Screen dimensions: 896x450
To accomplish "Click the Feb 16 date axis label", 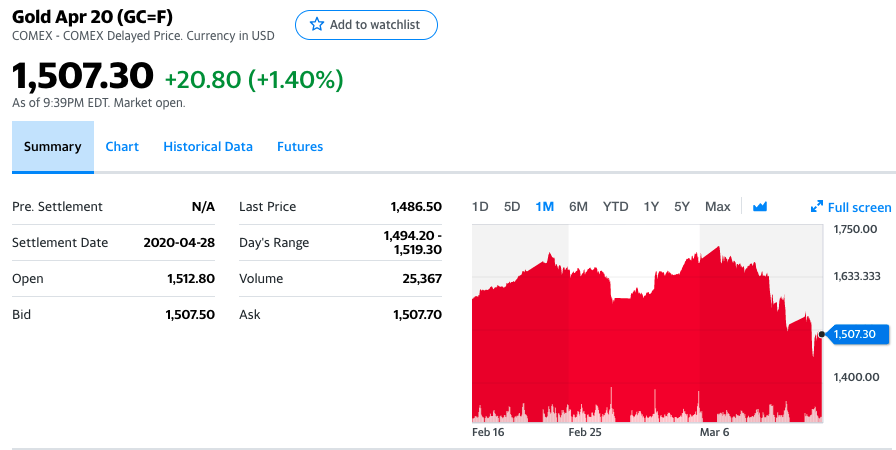I will coord(487,433).
